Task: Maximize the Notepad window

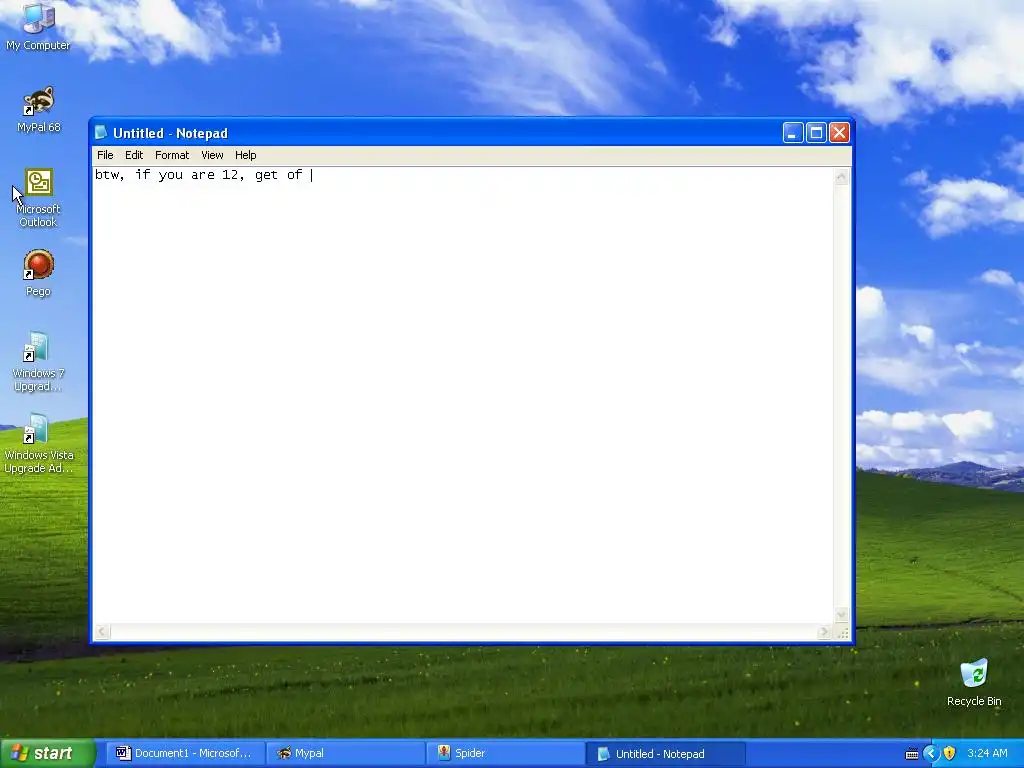Action: click(816, 133)
